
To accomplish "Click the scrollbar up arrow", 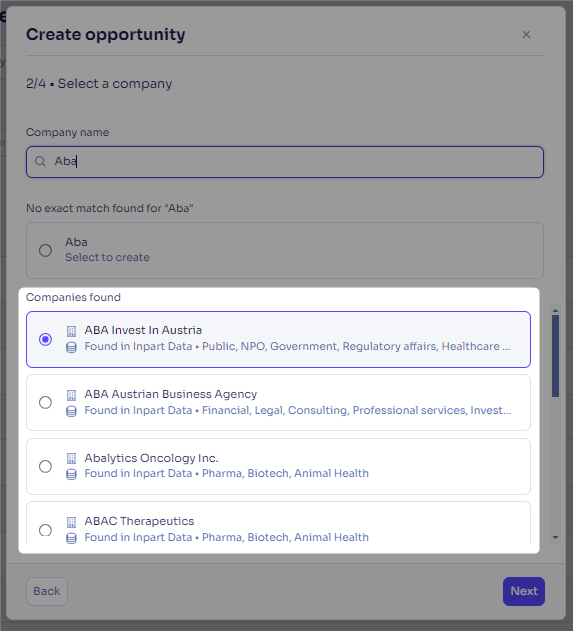I will 555,311.
